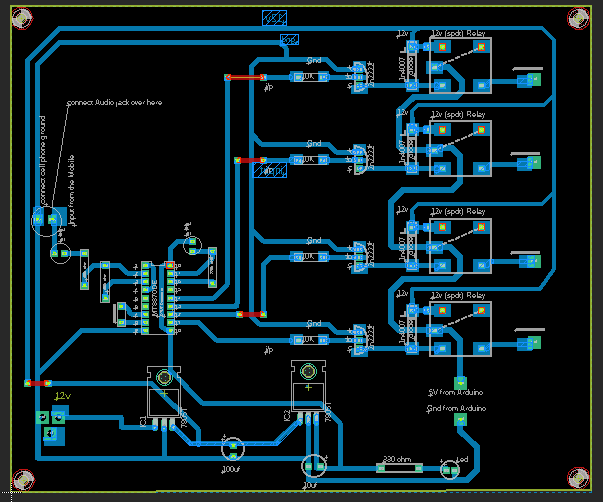Click the red pin-1 pad of MT8870DE
603x502 pixels.
click(170, 265)
